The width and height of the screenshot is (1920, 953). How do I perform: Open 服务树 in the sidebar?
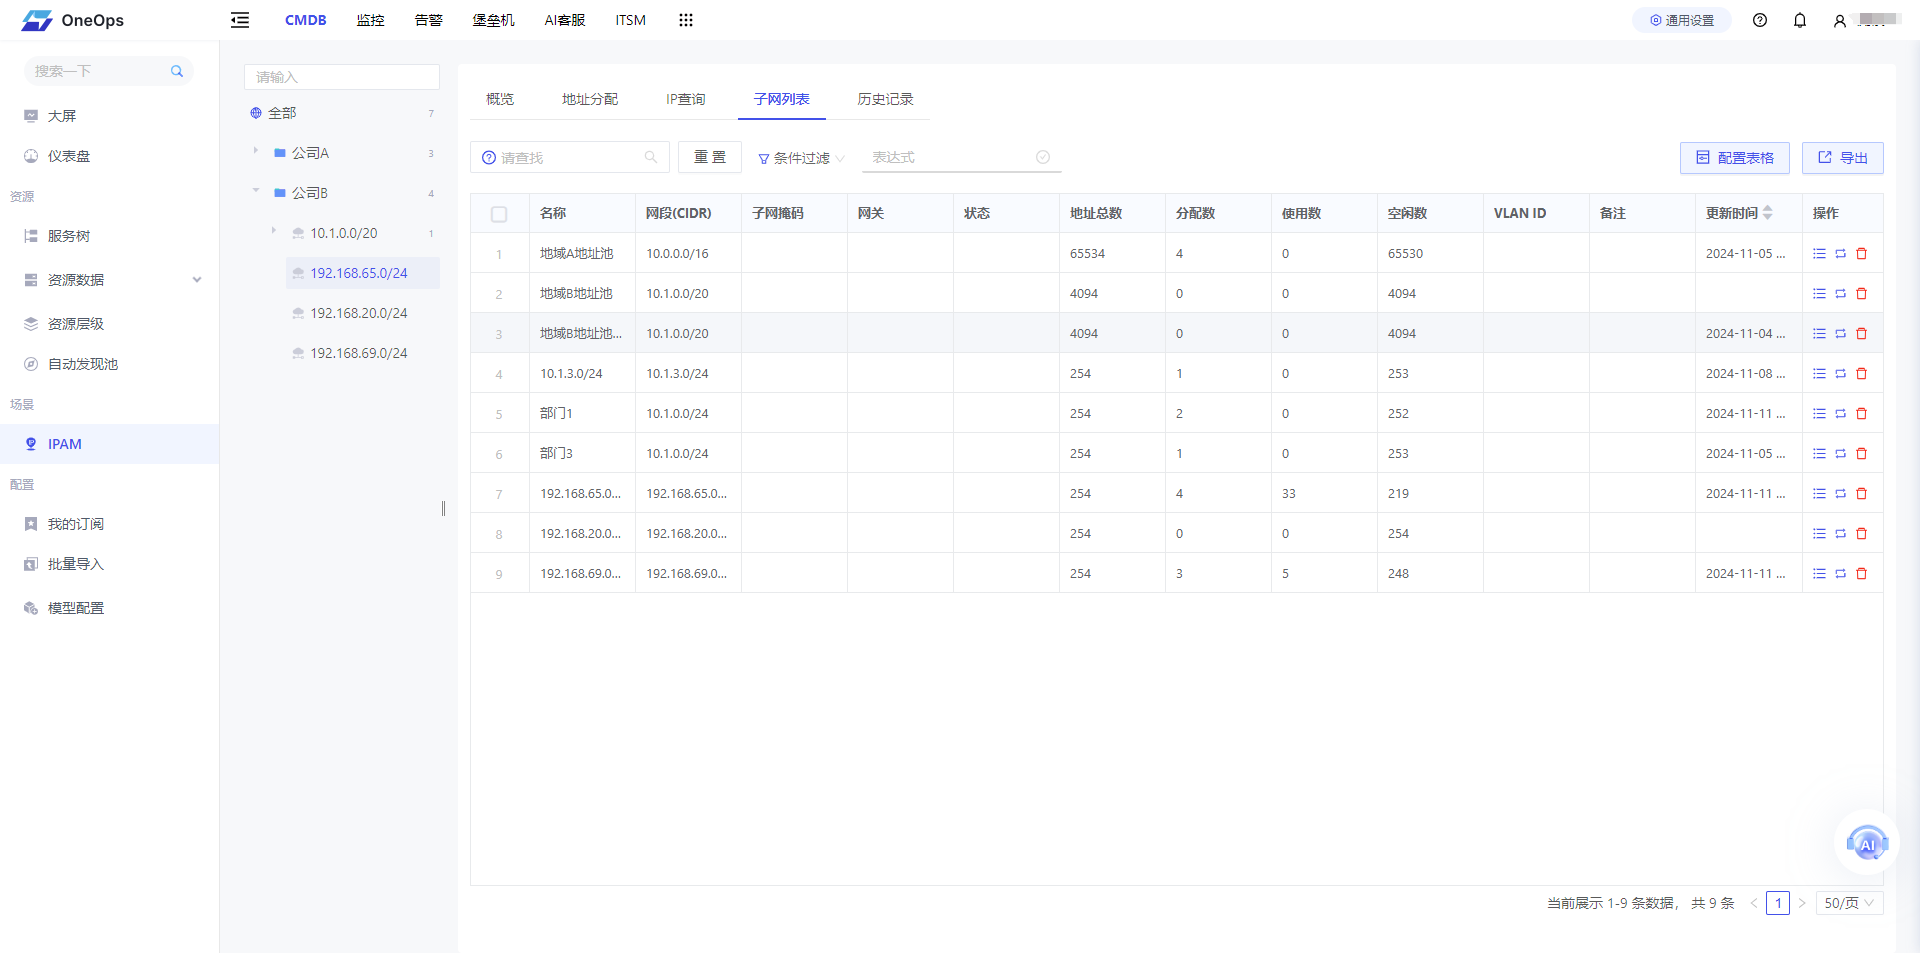[69, 236]
